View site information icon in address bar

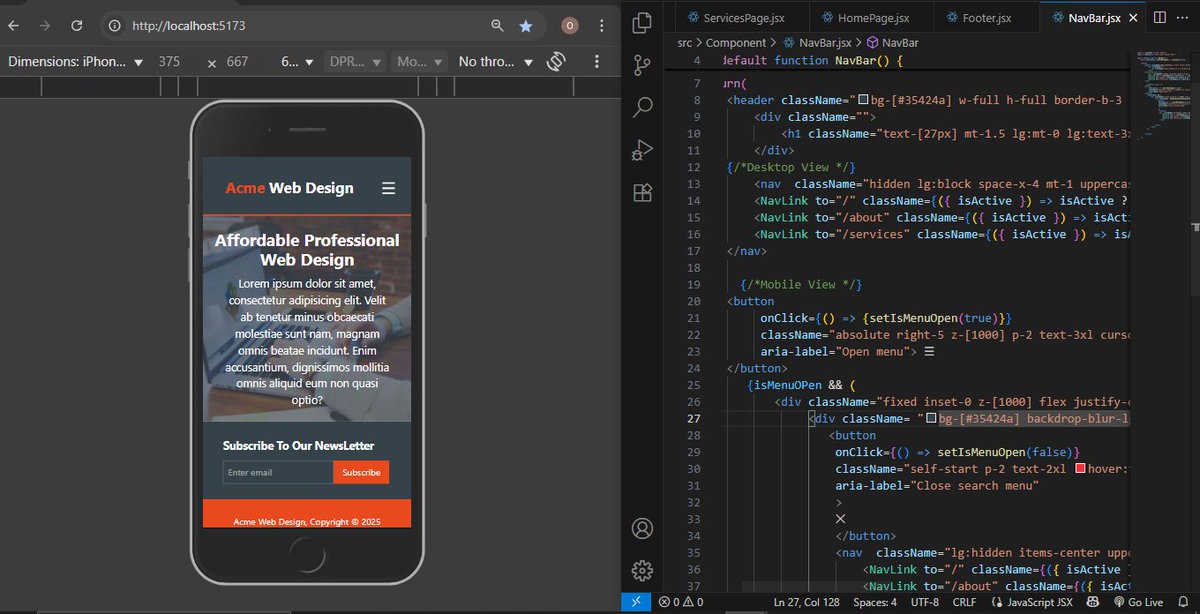click(x=114, y=26)
